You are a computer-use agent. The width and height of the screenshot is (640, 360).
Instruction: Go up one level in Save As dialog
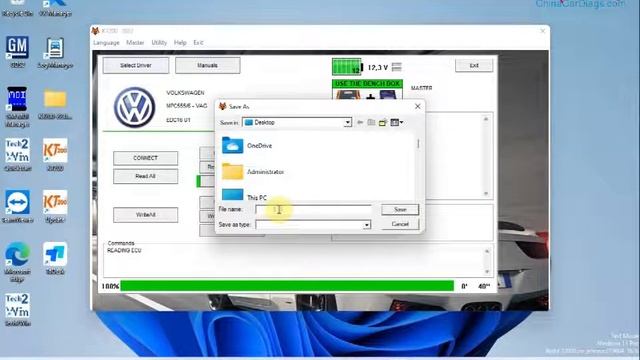[x=371, y=122]
